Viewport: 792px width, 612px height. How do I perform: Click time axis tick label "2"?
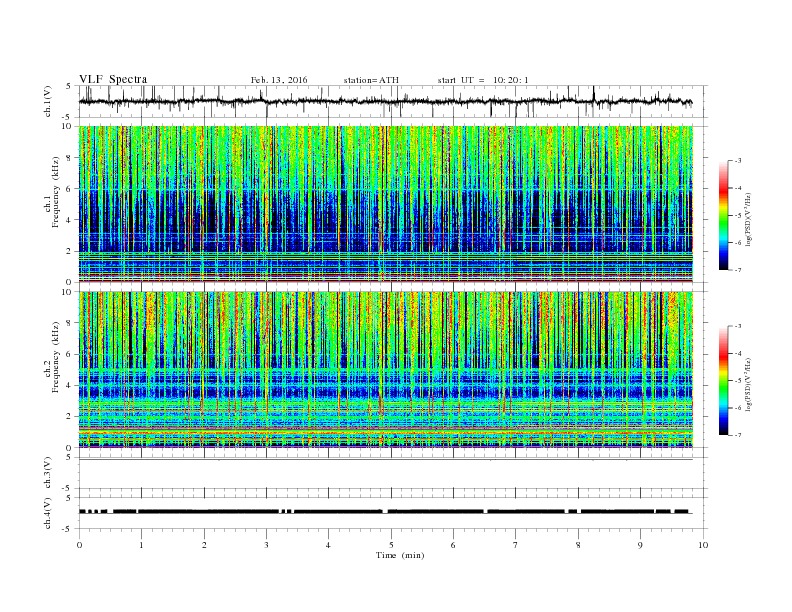[204, 545]
